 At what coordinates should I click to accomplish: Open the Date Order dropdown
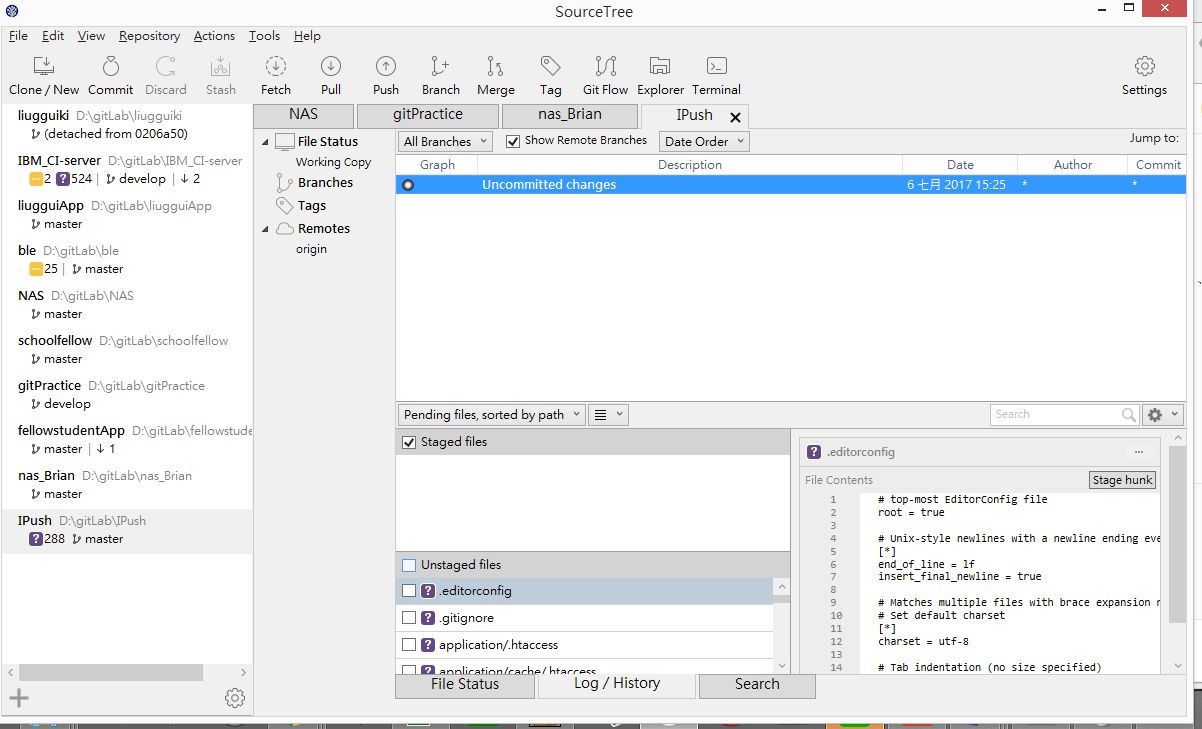pos(703,142)
